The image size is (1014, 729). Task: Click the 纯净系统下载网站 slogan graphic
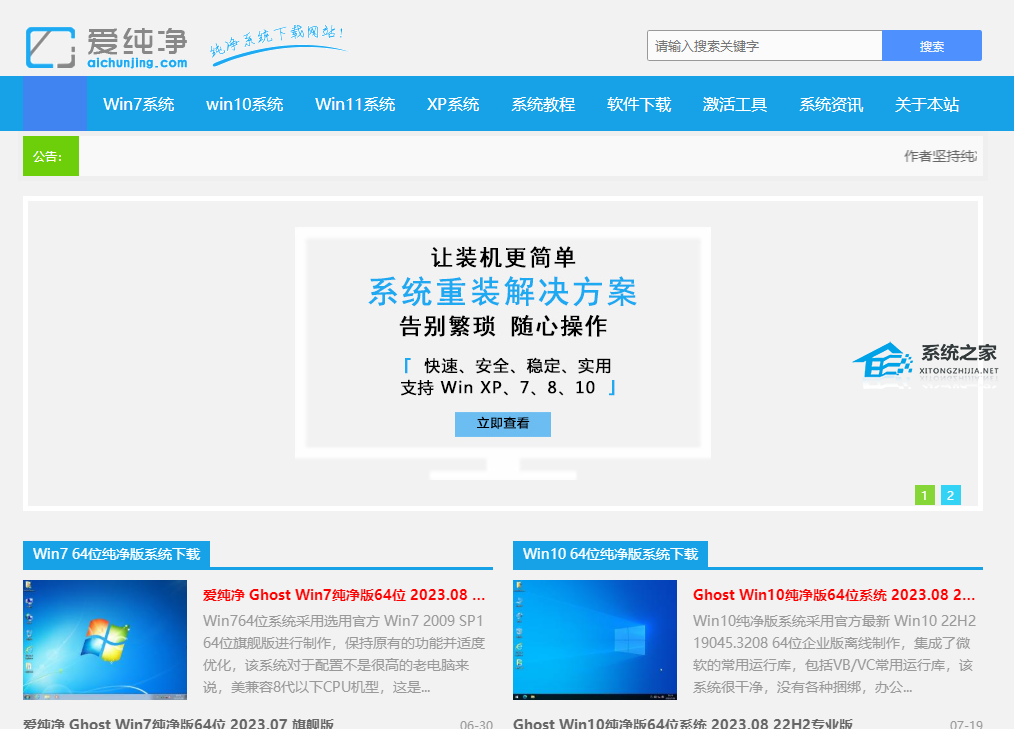coord(277,45)
